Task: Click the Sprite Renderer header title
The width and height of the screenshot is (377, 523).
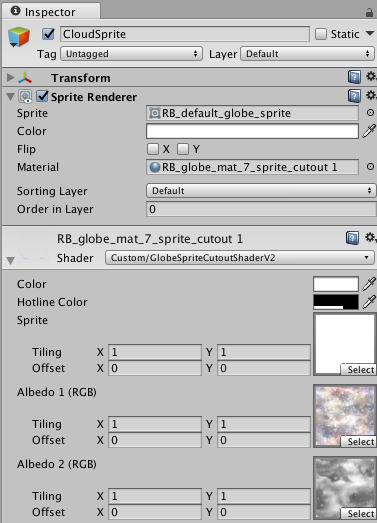Action: (x=94, y=97)
